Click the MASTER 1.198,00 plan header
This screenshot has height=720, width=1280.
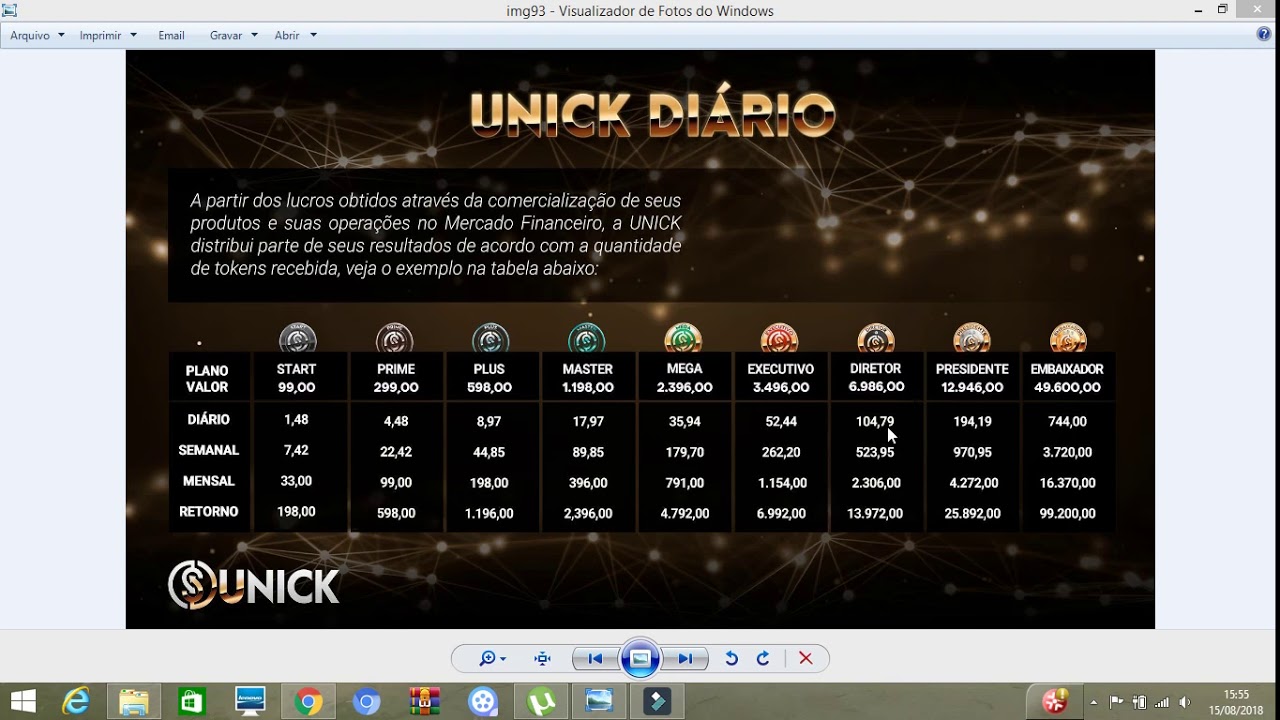(x=588, y=378)
